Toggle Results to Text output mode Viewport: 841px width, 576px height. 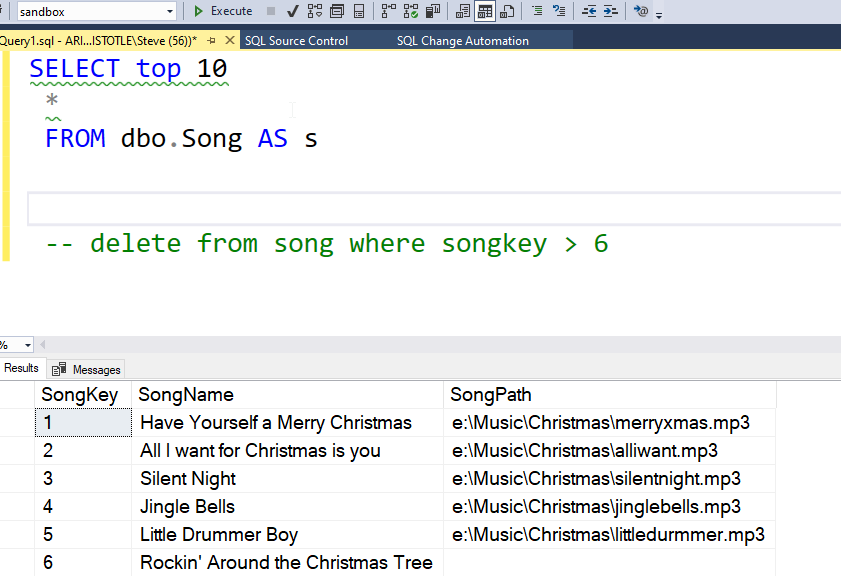(463, 11)
